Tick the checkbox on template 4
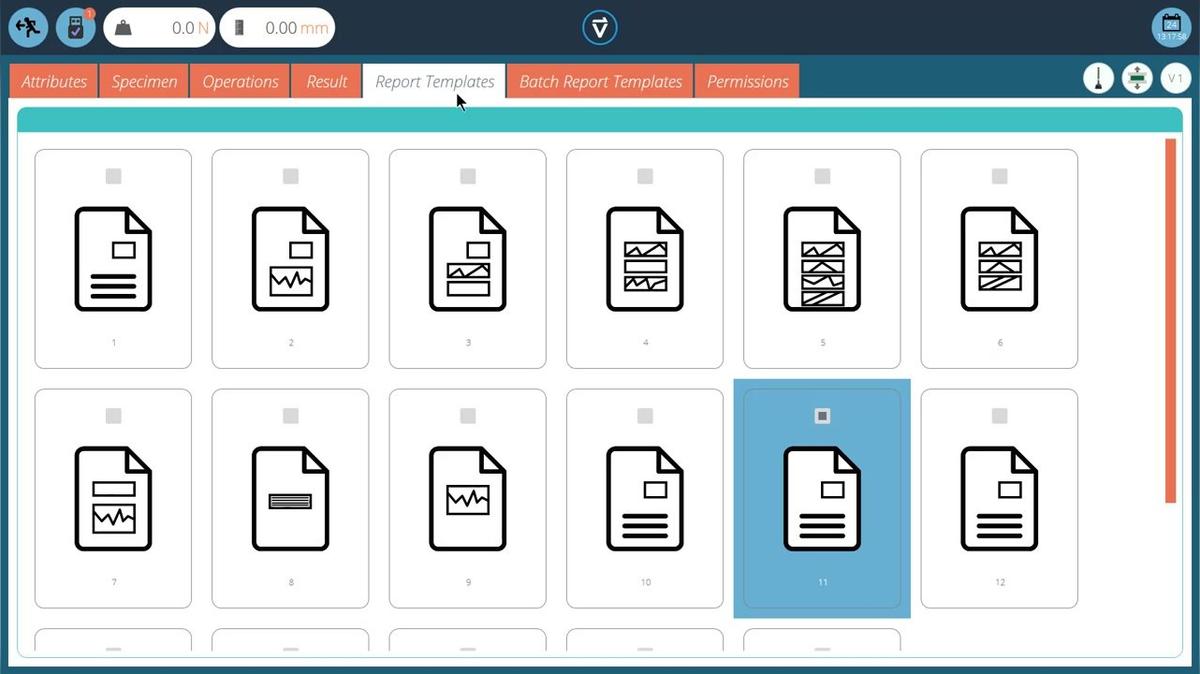Viewport: 1200px width, 674px height. (645, 176)
